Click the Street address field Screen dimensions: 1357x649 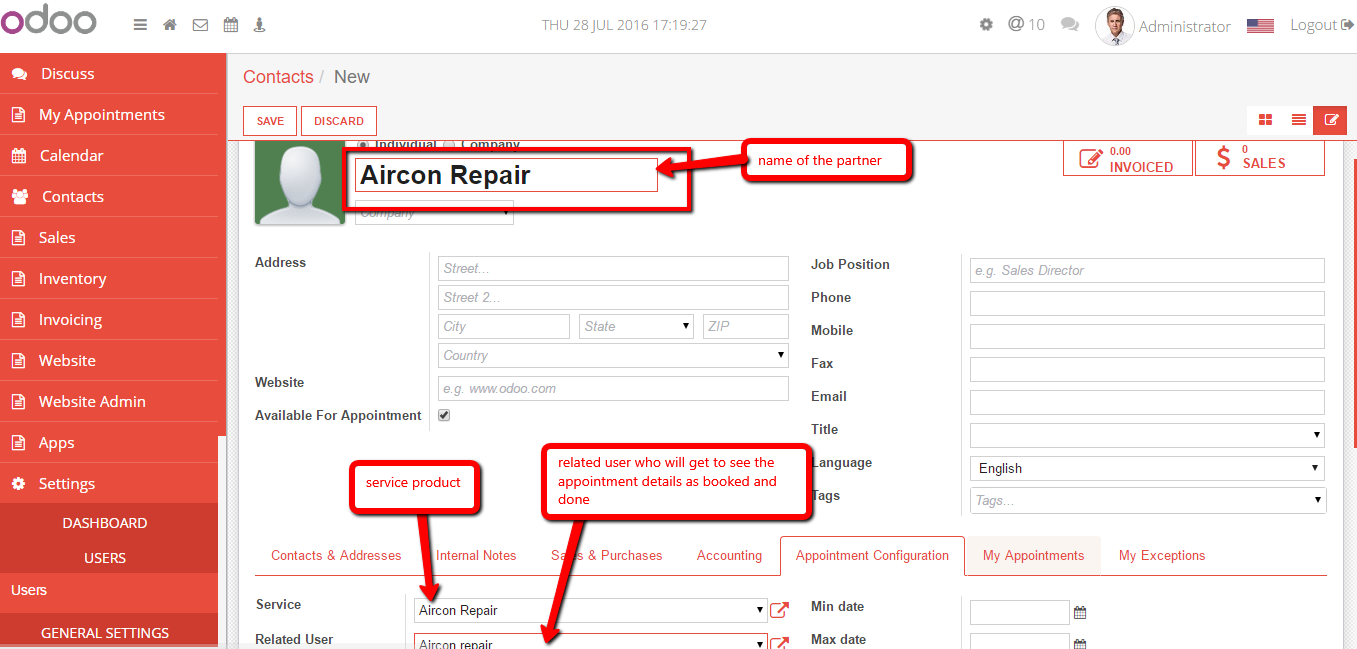pyautogui.click(x=613, y=268)
